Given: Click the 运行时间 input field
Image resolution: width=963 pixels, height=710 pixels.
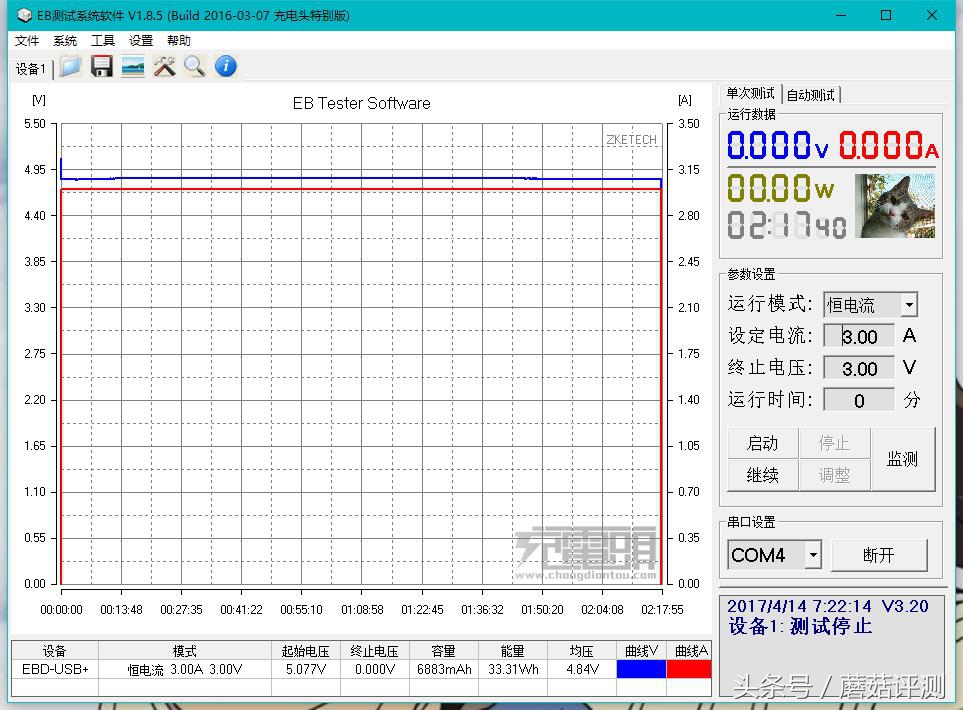Looking at the screenshot, I should [859, 400].
